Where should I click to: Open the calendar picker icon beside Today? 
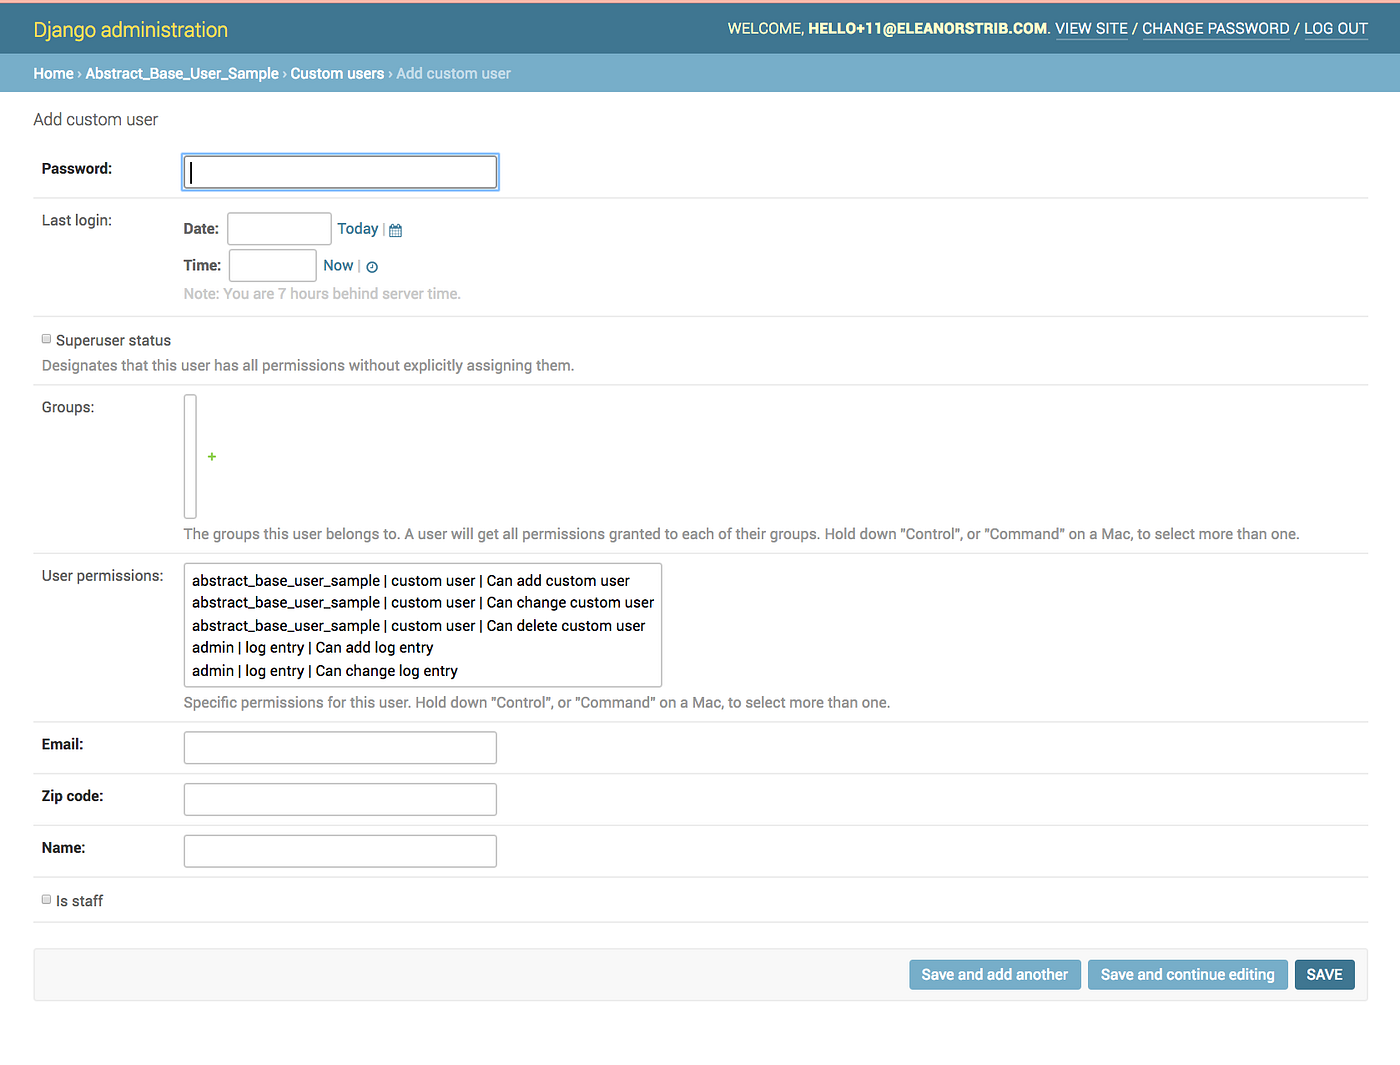coord(395,229)
